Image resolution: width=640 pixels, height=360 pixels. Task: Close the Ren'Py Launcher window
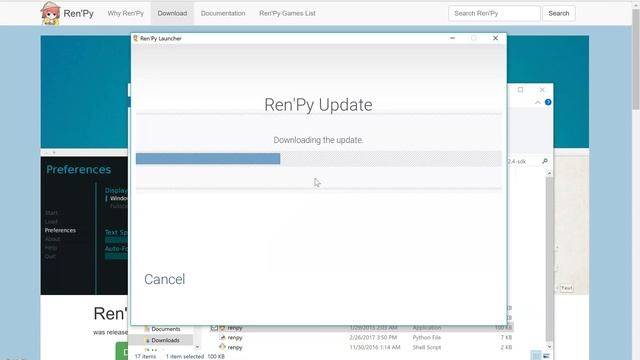[x=496, y=38]
